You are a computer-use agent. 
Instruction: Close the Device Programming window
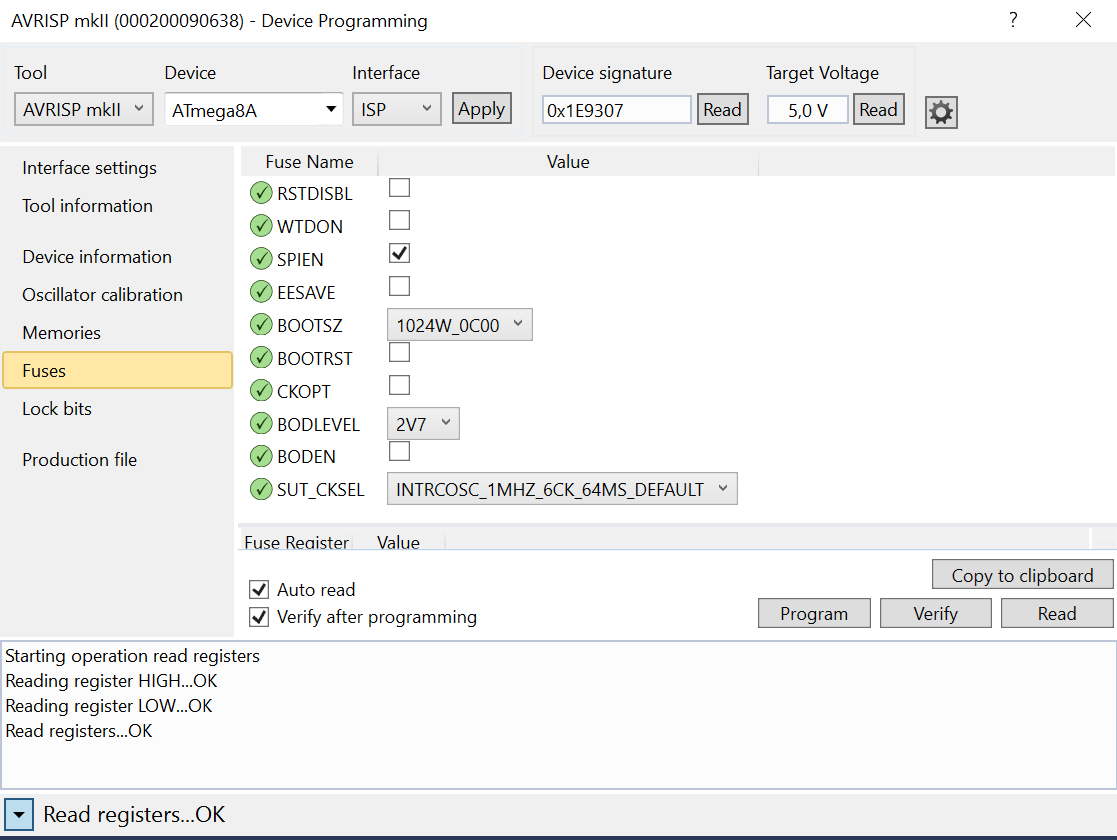coord(1084,20)
